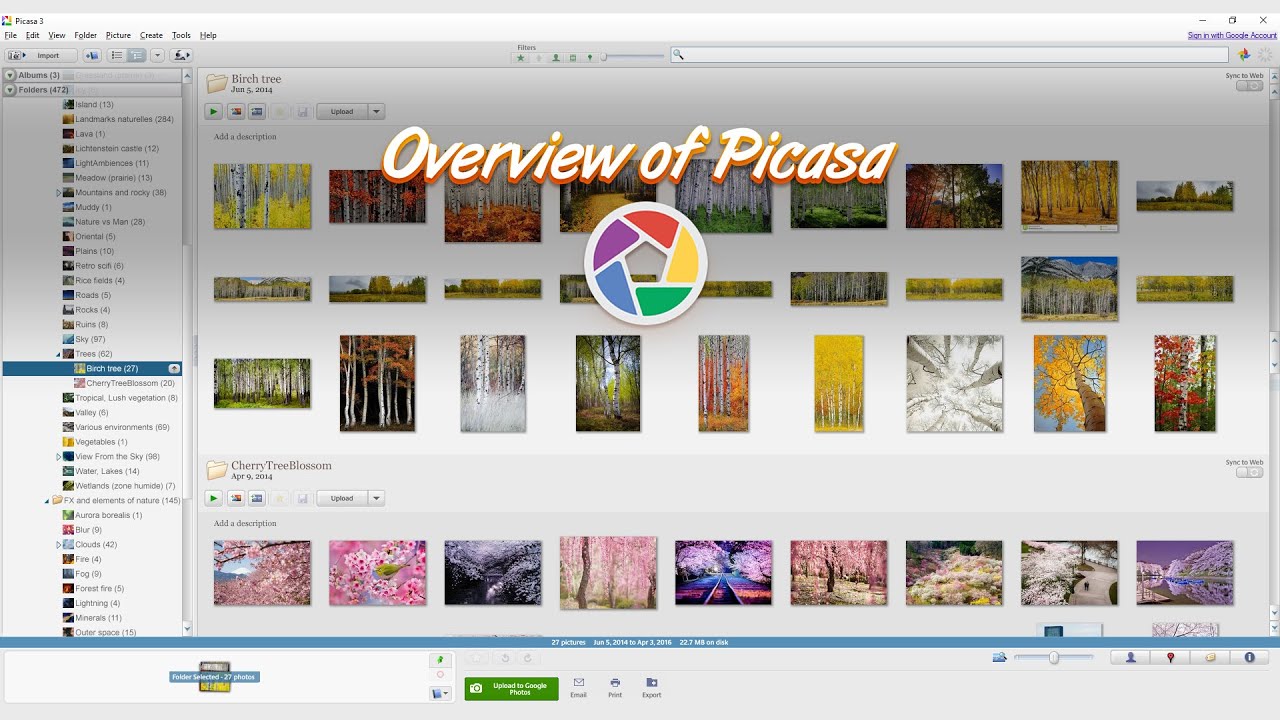Image resolution: width=1280 pixels, height=720 pixels.
Task: Click the Import button
Action: [39, 55]
